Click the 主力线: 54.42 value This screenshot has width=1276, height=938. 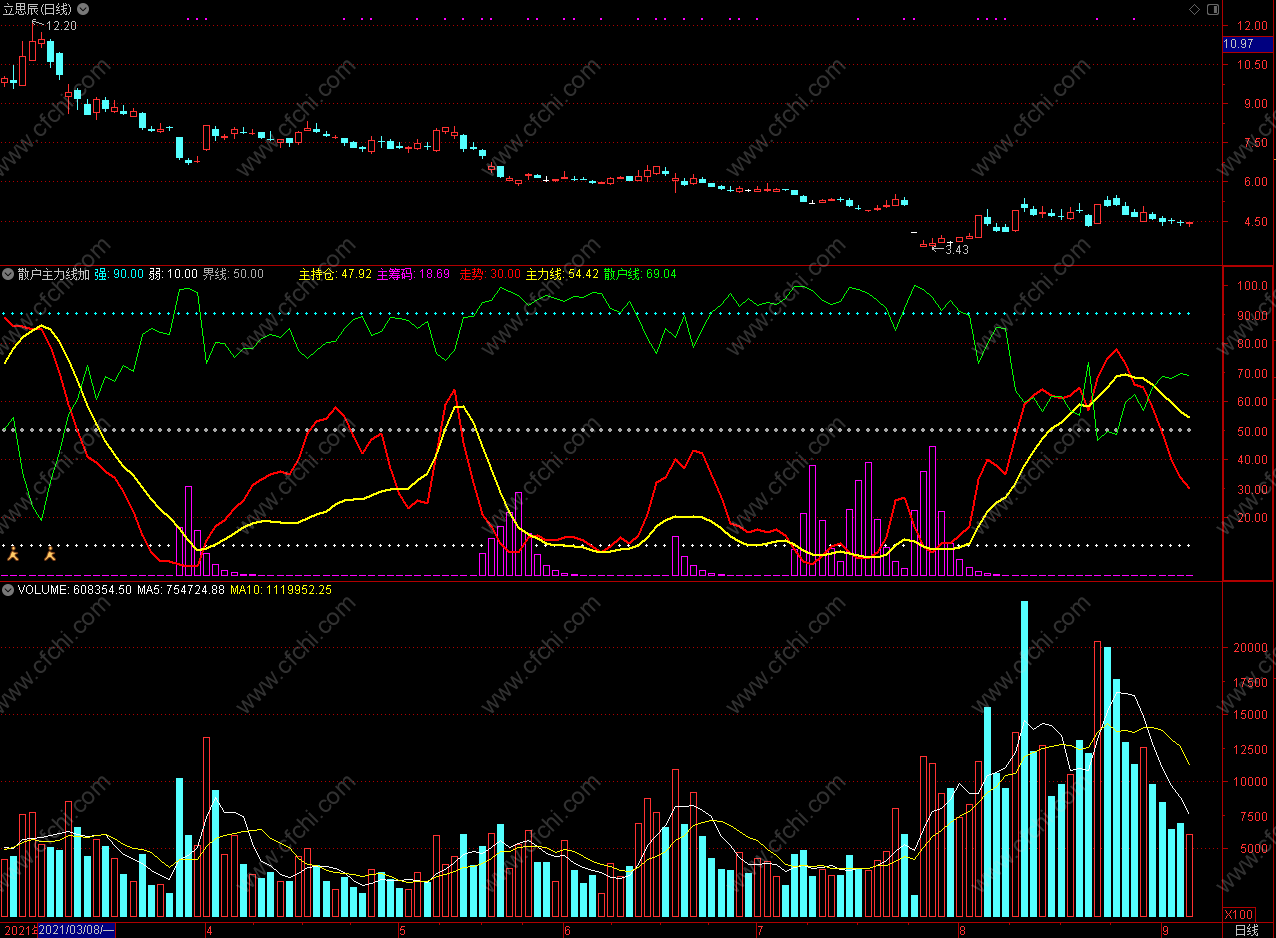click(x=563, y=273)
